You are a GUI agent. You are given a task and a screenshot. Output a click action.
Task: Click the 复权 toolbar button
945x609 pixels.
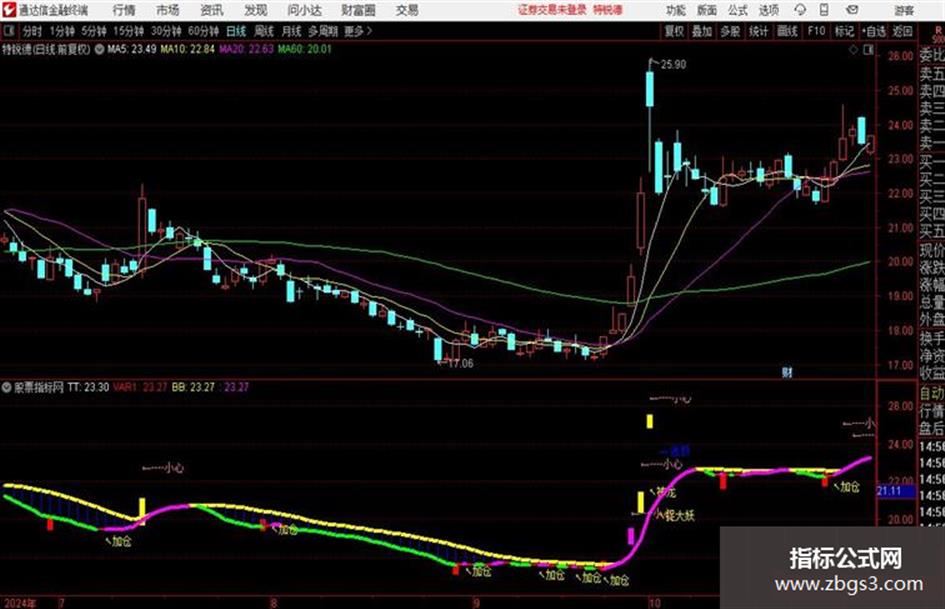coord(674,31)
